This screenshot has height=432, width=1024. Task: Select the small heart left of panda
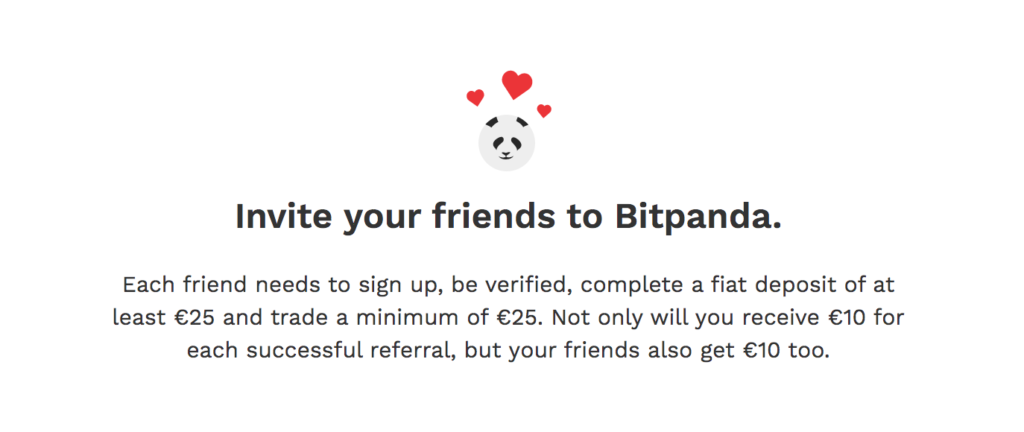pyautogui.click(x=475, y=97)
